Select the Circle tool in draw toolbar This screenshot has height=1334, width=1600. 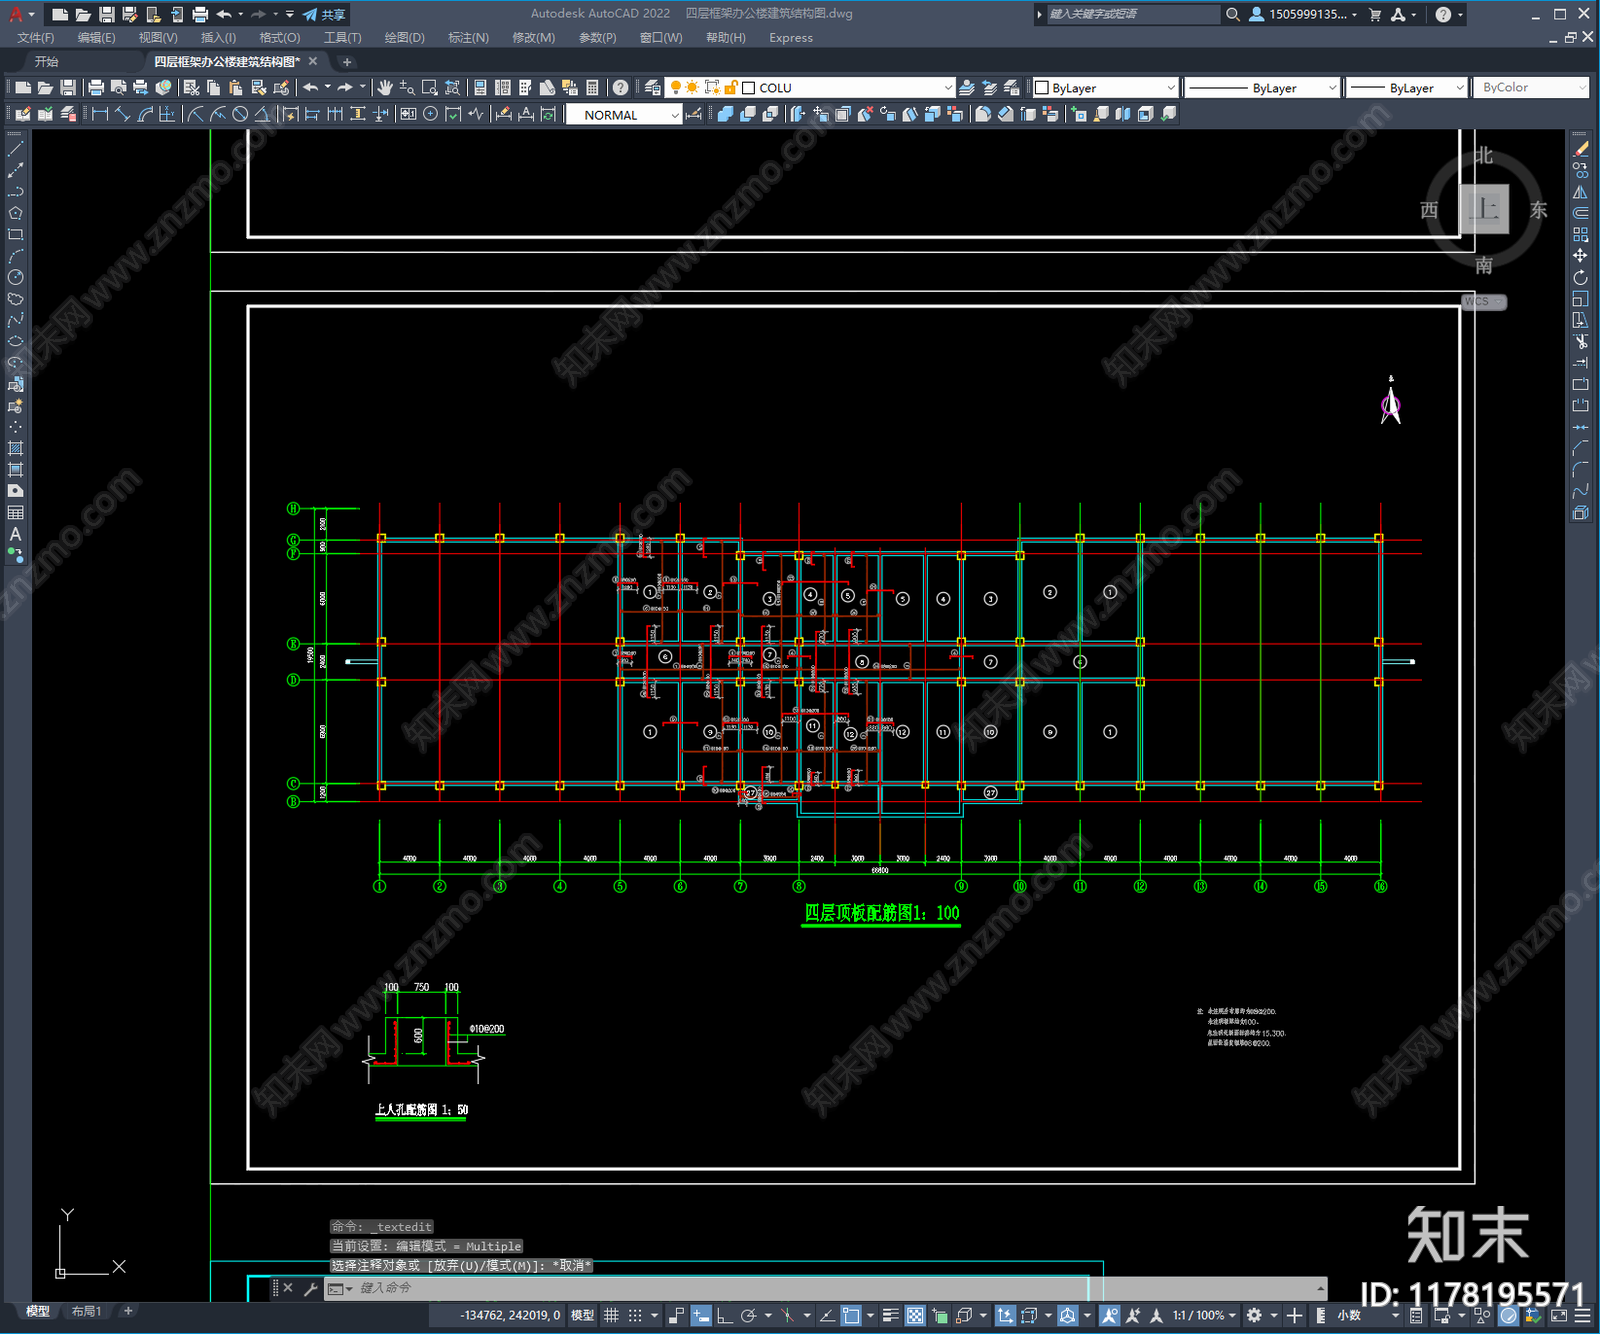tap(15, 277)
